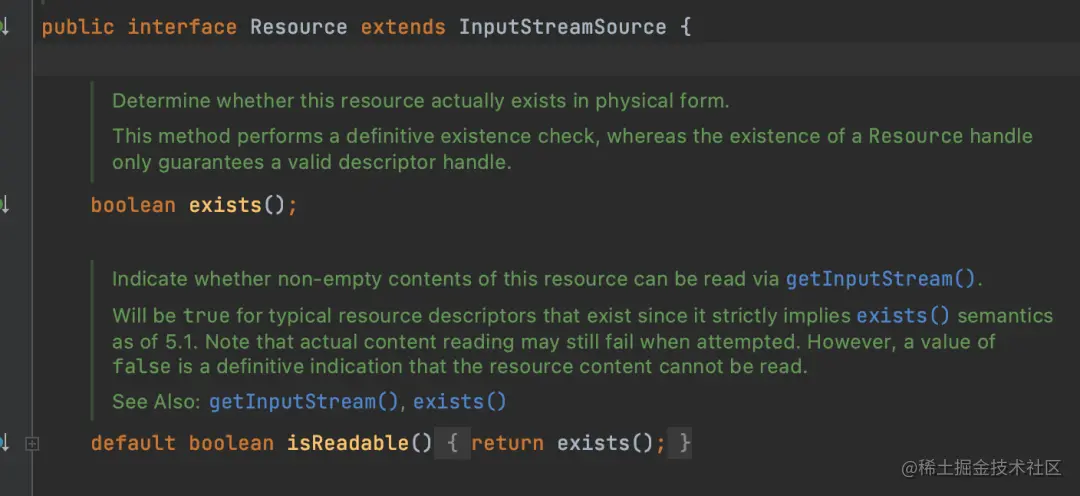Open the getInputStream() link in the first doc sentence
The height and width of the screenshot is (496, 1080).
(x=881, y=279)
